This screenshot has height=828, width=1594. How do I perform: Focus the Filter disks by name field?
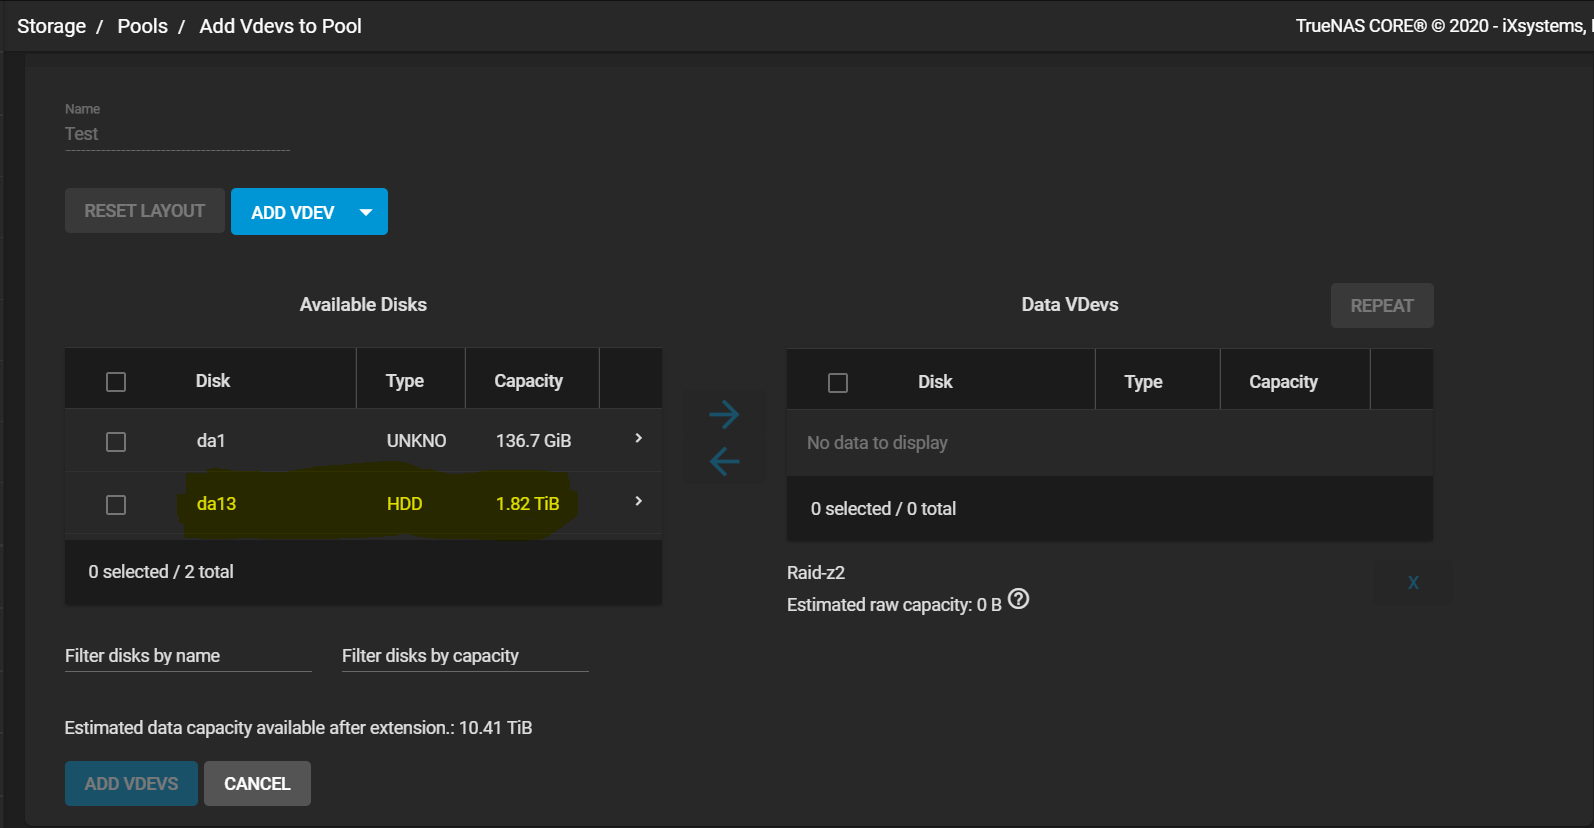tap(188, 656)
